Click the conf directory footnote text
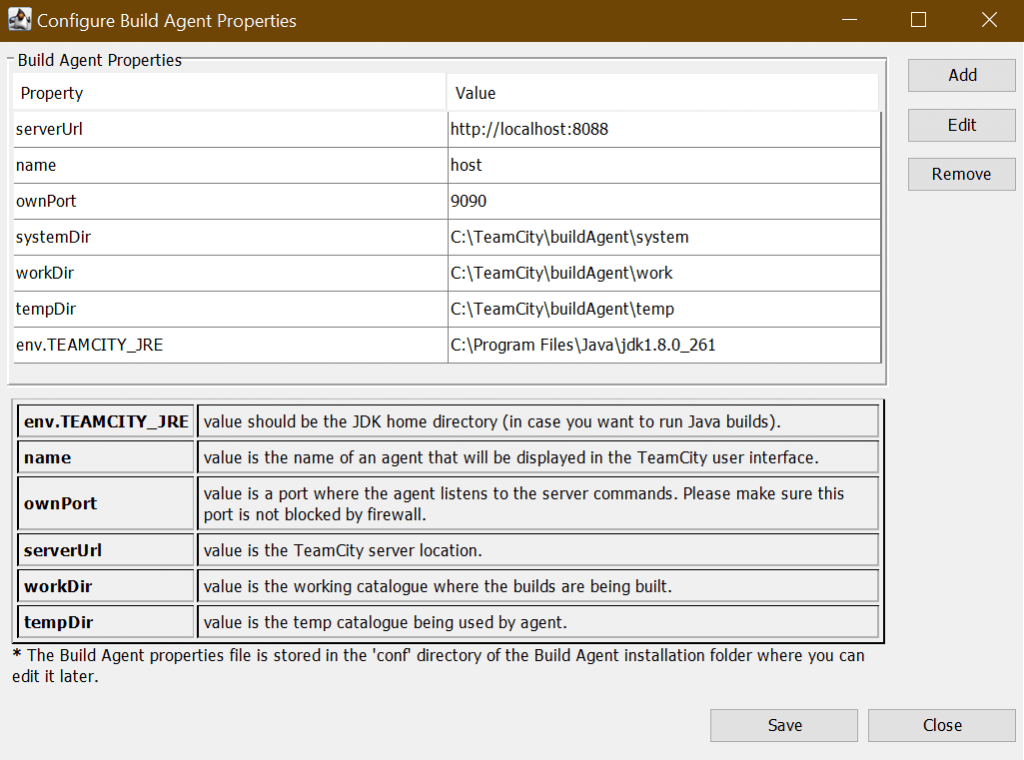The image size is (1024, 760). tap(438, 665)
